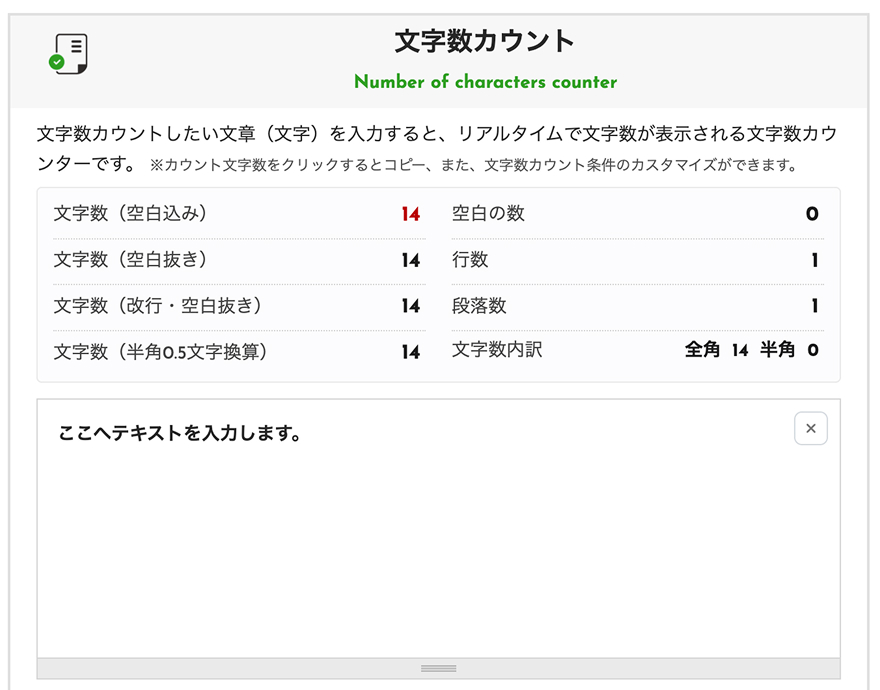The width and height of the screenshot is (880, 690).
Task: Clear text with the × button
Action: 810,428
